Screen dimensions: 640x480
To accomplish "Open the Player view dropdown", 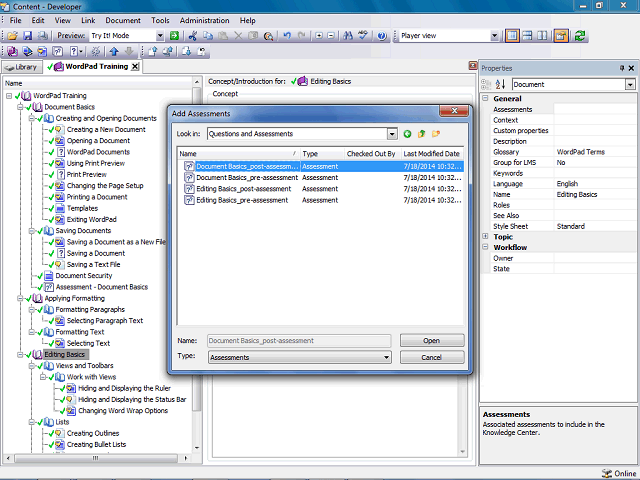I will (x=494, y=36).
